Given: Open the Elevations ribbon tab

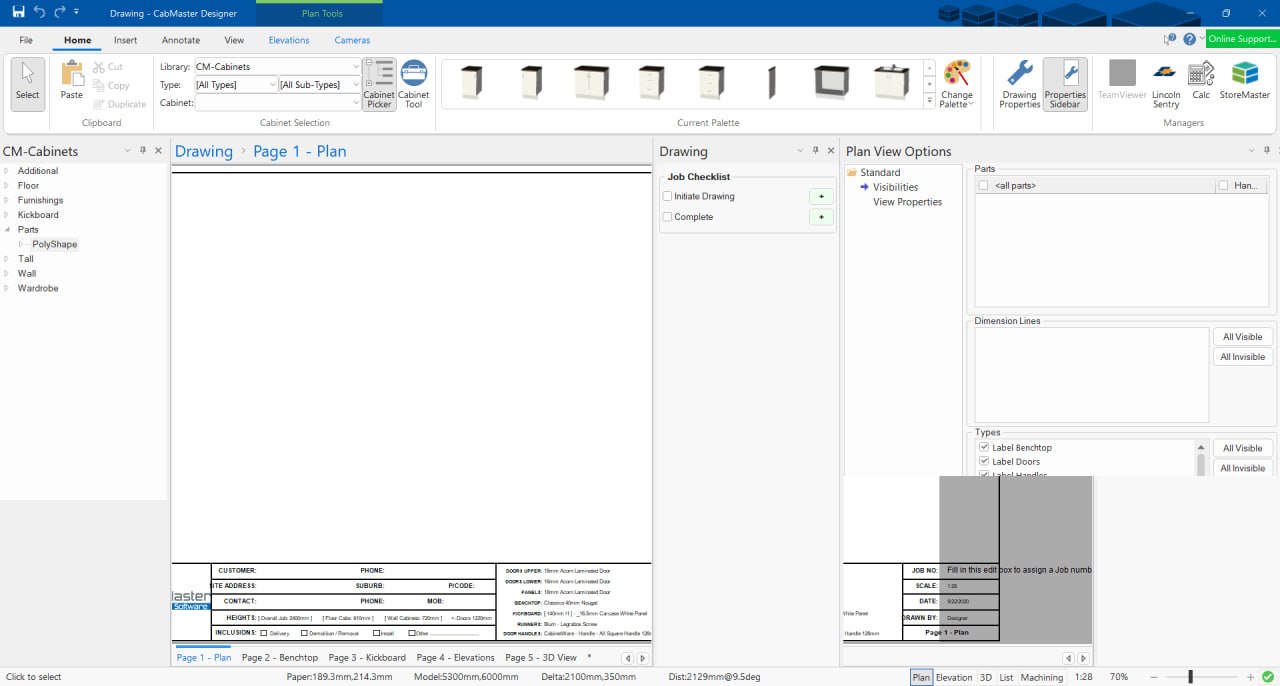Looking at the screenshot, I should [289, 40].
